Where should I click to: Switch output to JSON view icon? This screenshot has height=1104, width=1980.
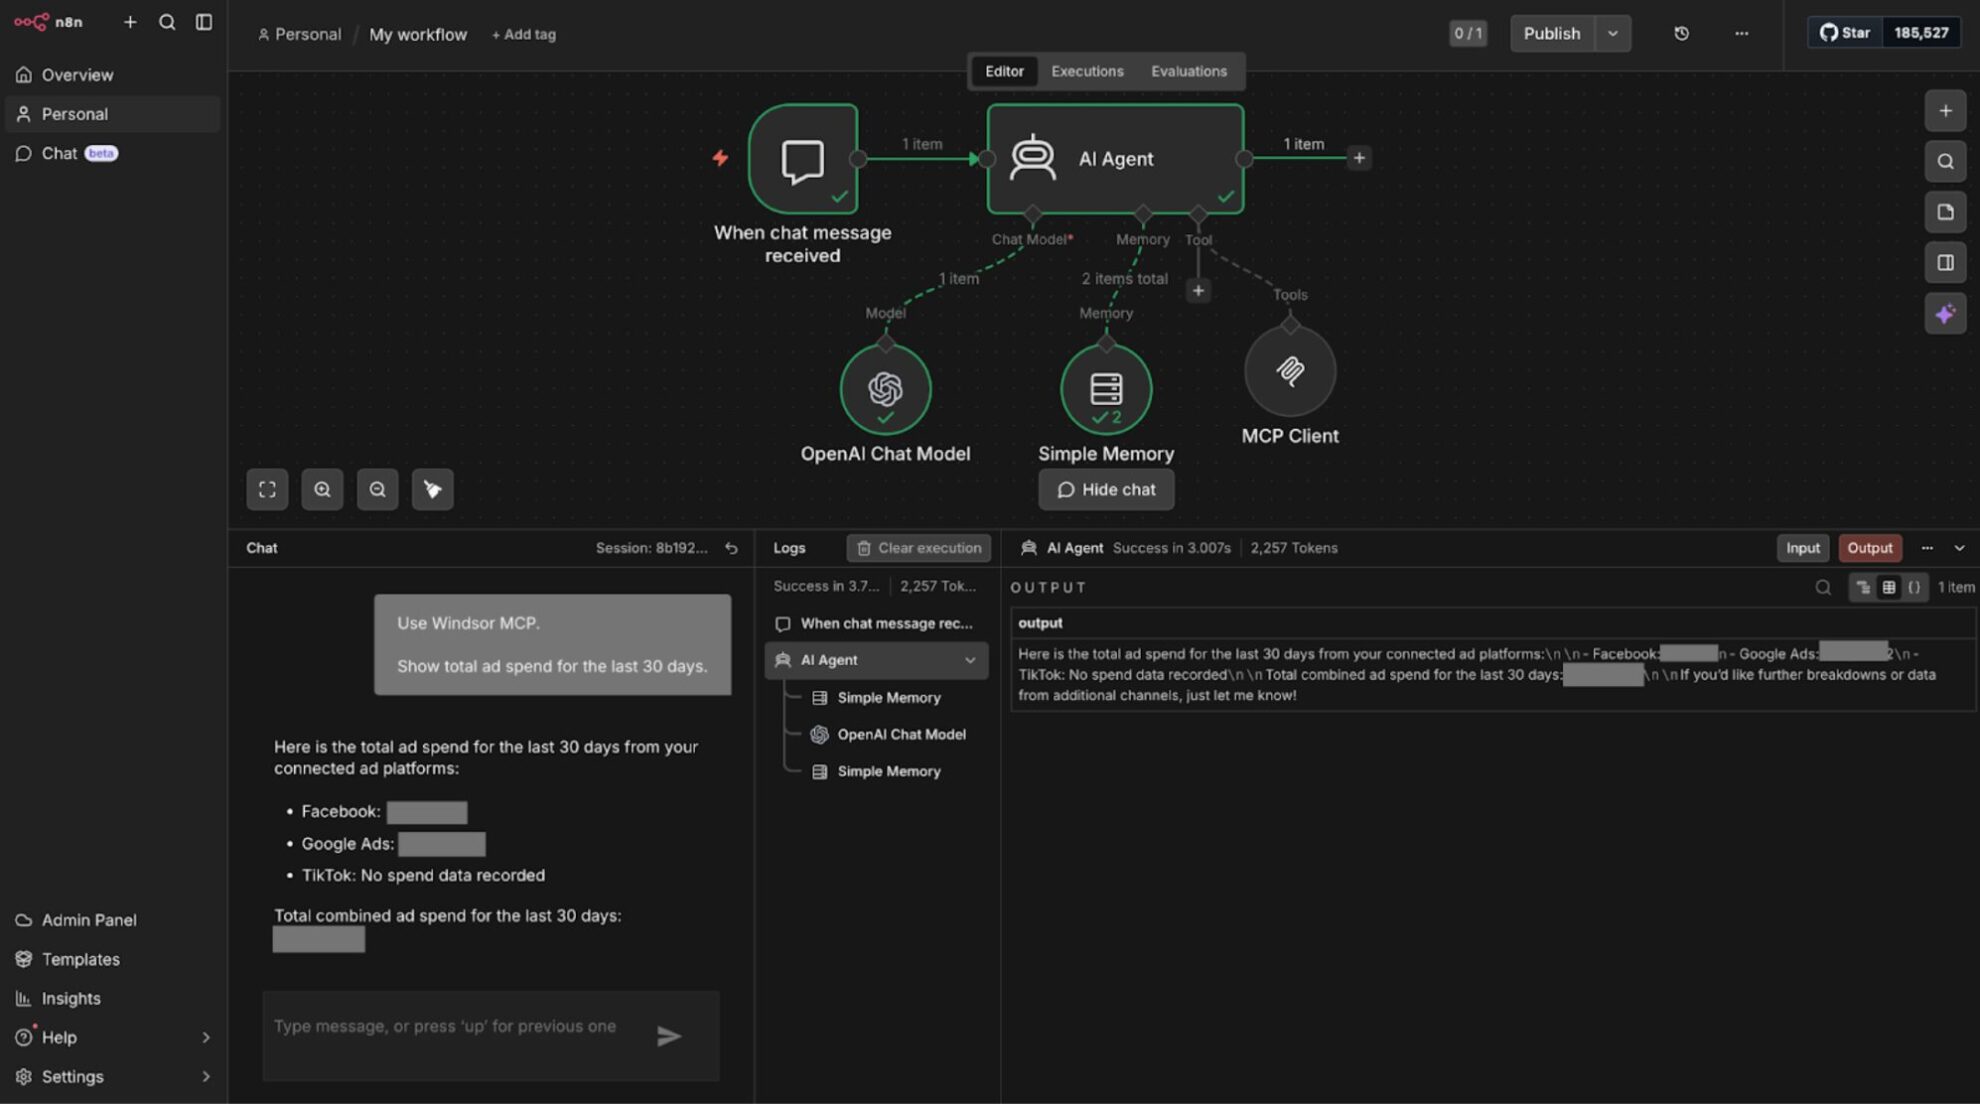tap(1914, 588)
